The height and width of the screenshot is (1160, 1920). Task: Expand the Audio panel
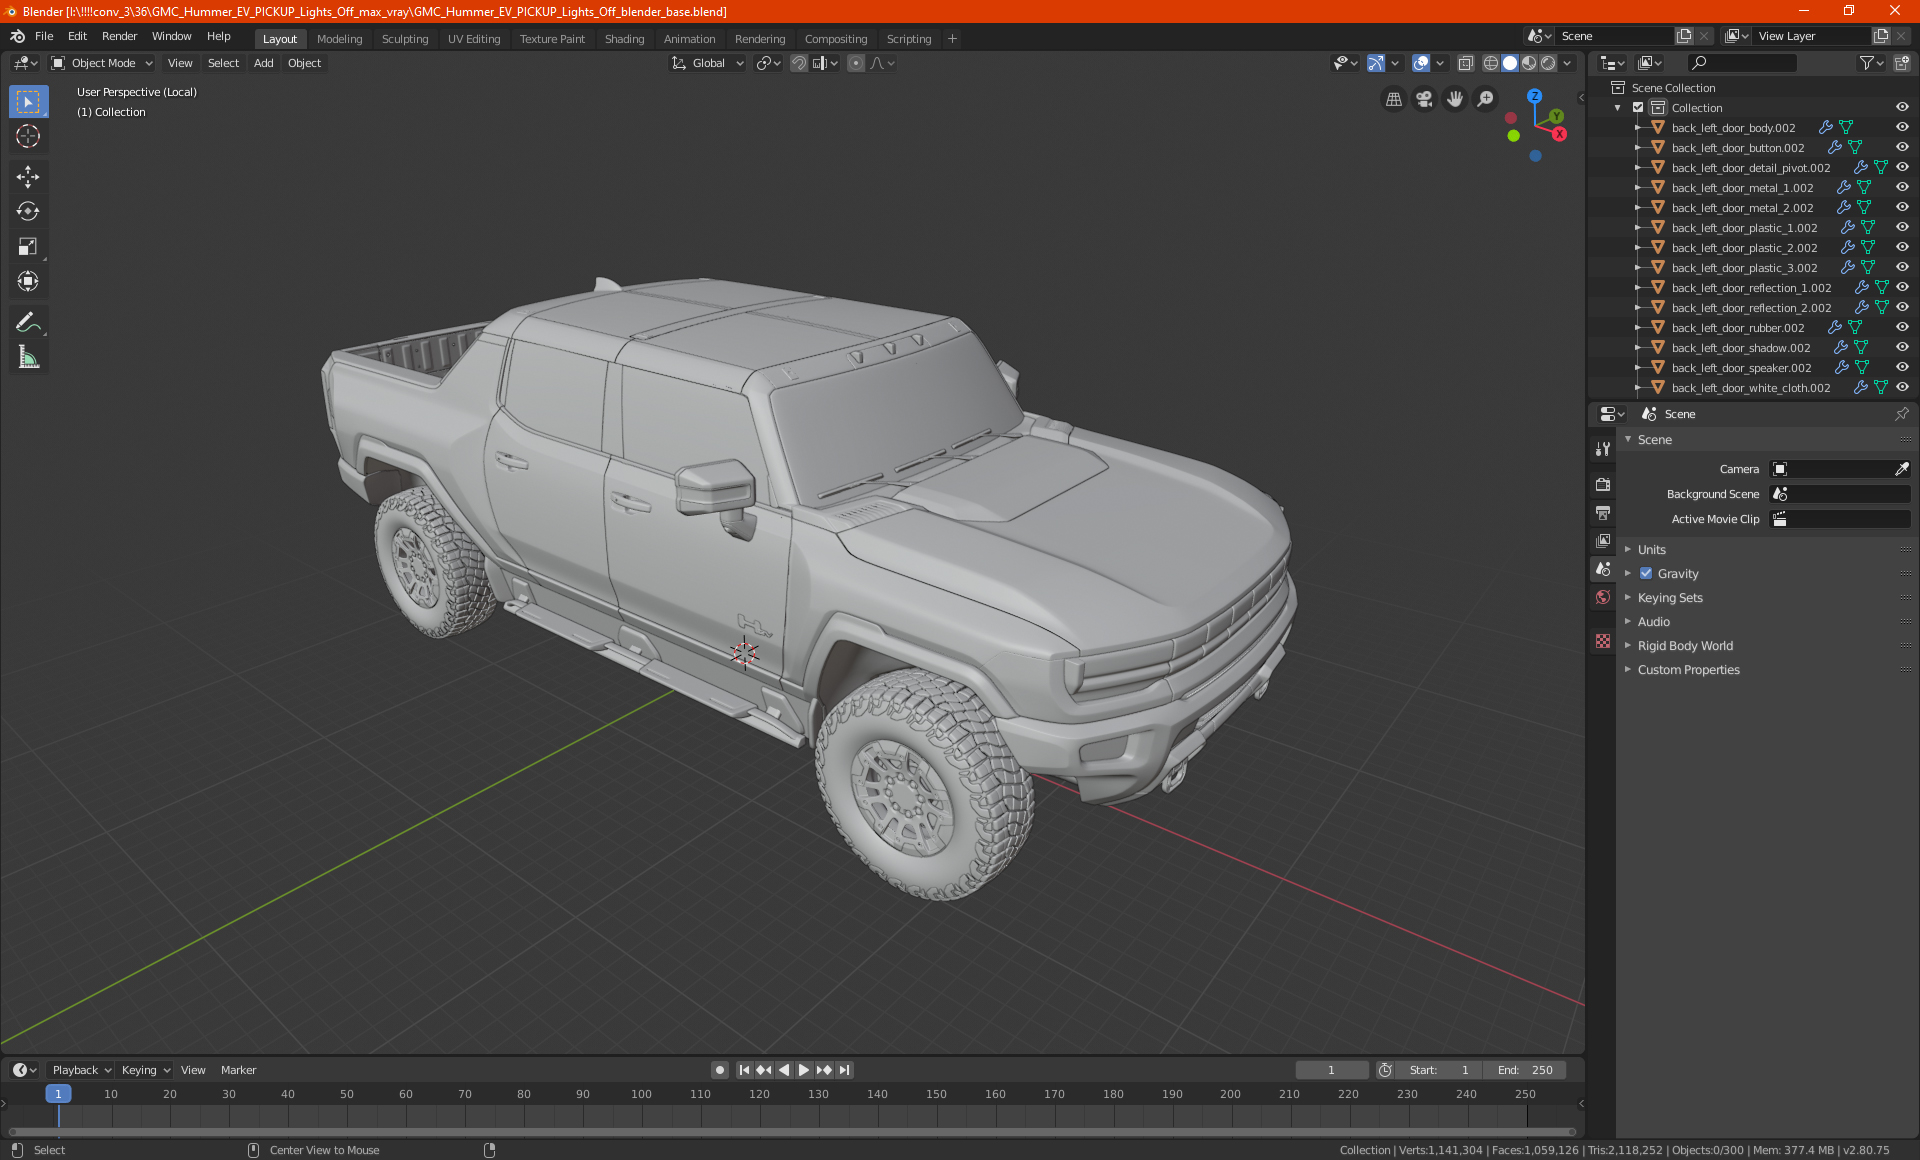coord(1654,622)
